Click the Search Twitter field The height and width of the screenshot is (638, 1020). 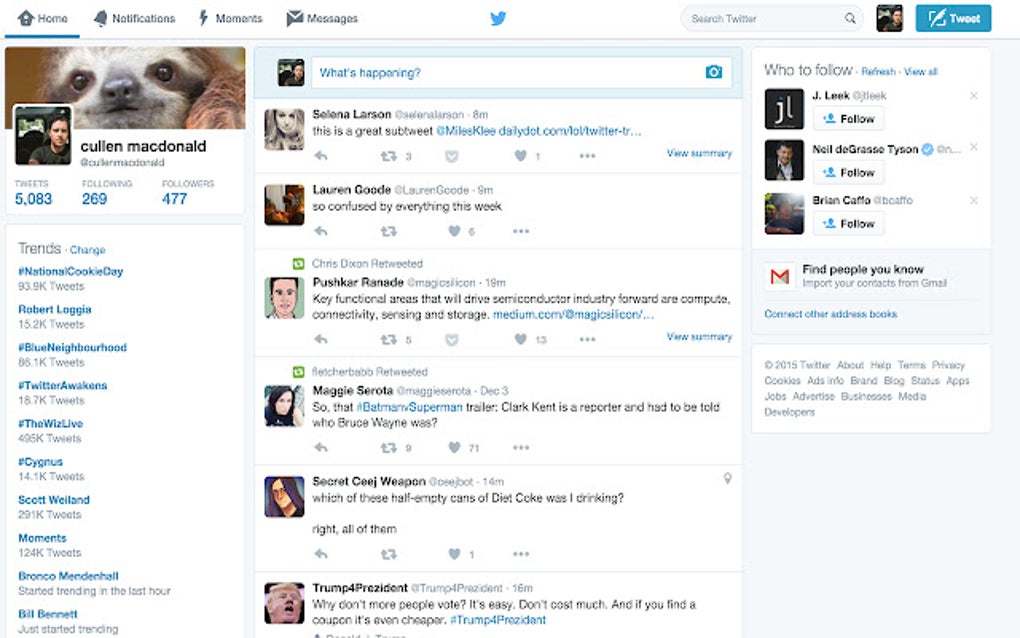coord(772,18)
